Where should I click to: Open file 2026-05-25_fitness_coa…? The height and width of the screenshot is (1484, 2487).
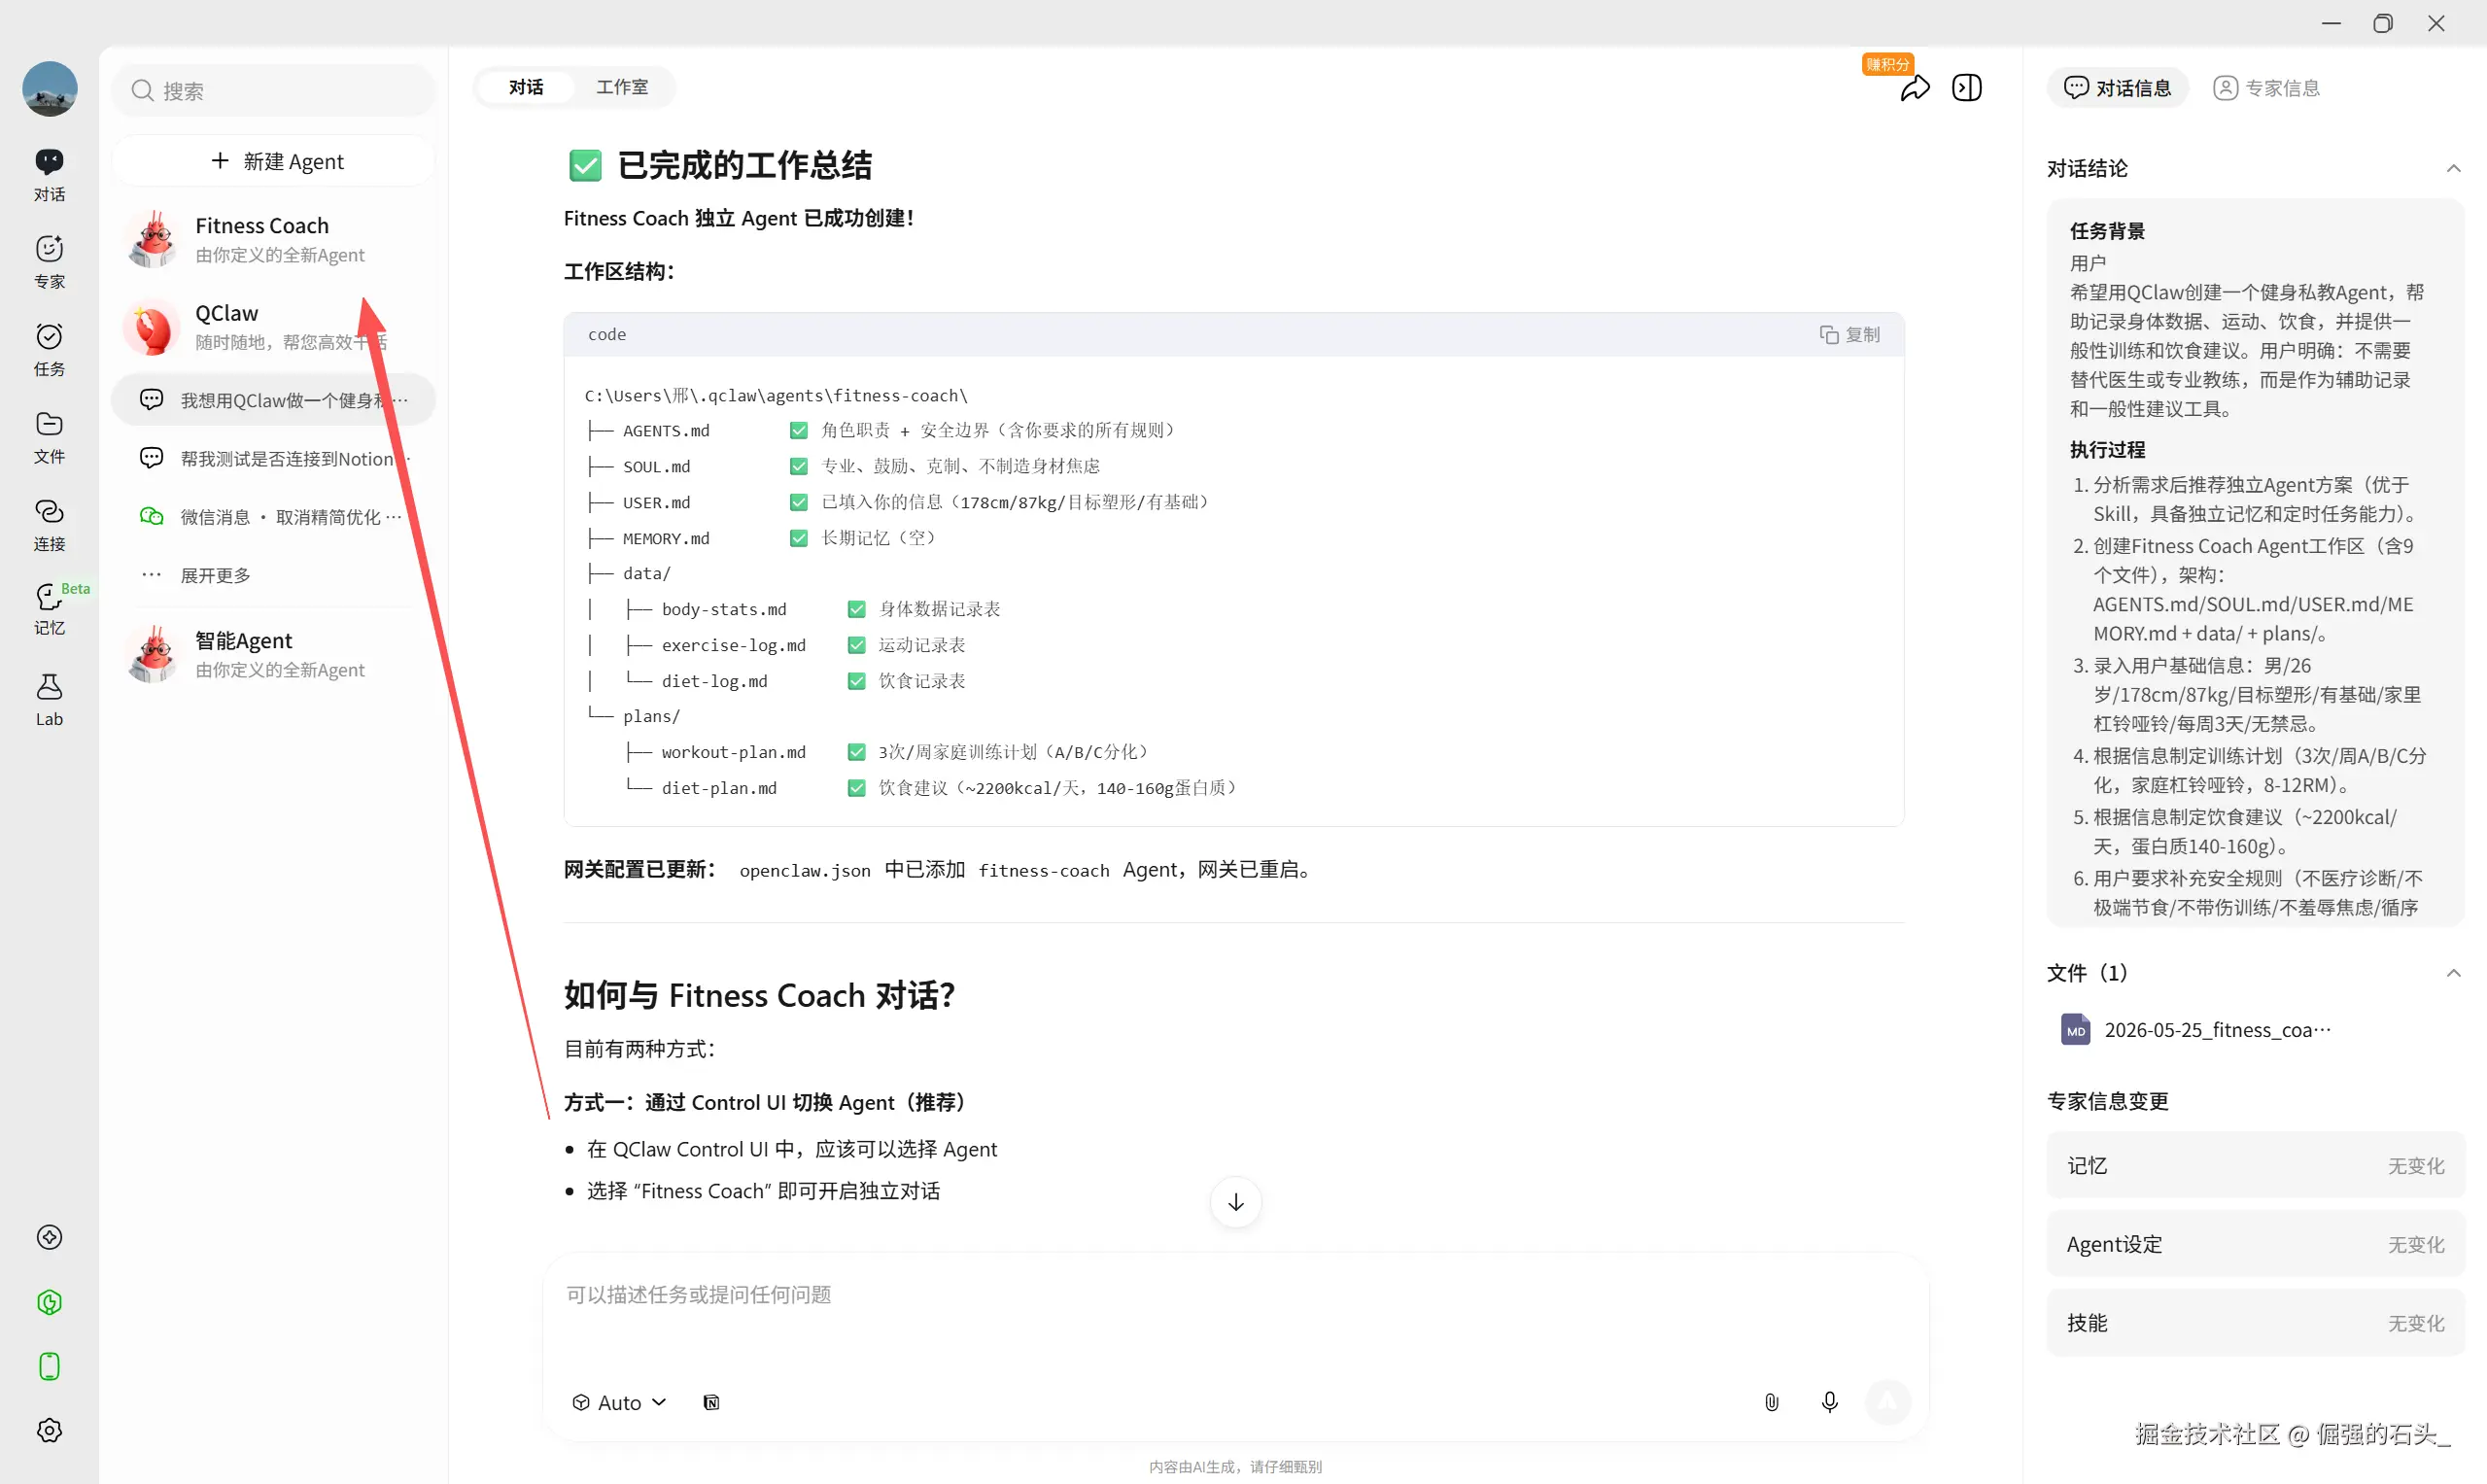pos(2195,1030)
